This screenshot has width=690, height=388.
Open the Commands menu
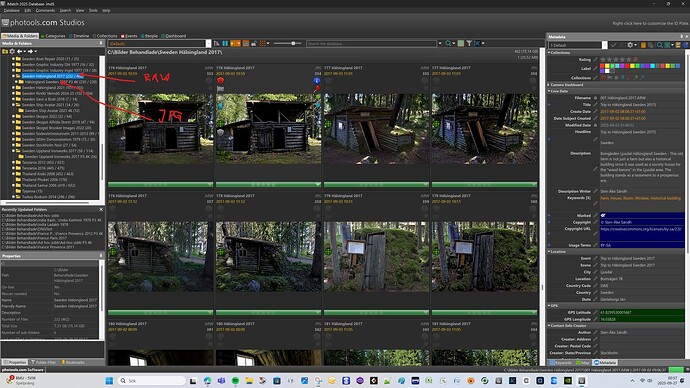pos(45,10)
